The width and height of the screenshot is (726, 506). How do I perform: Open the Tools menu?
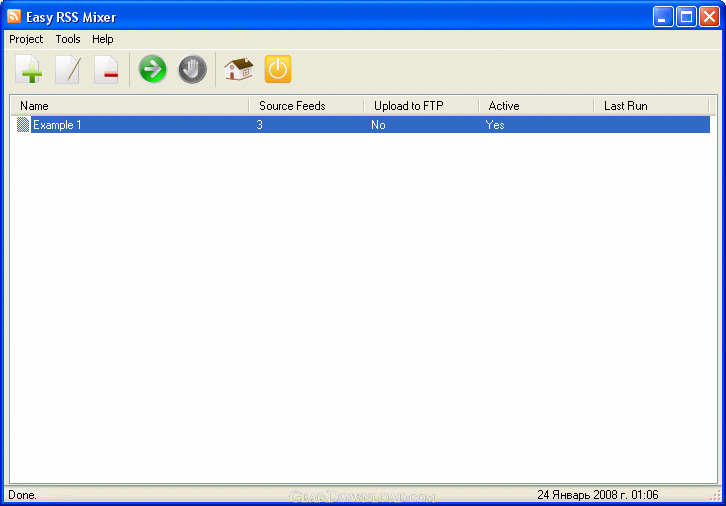pos(68,39)
